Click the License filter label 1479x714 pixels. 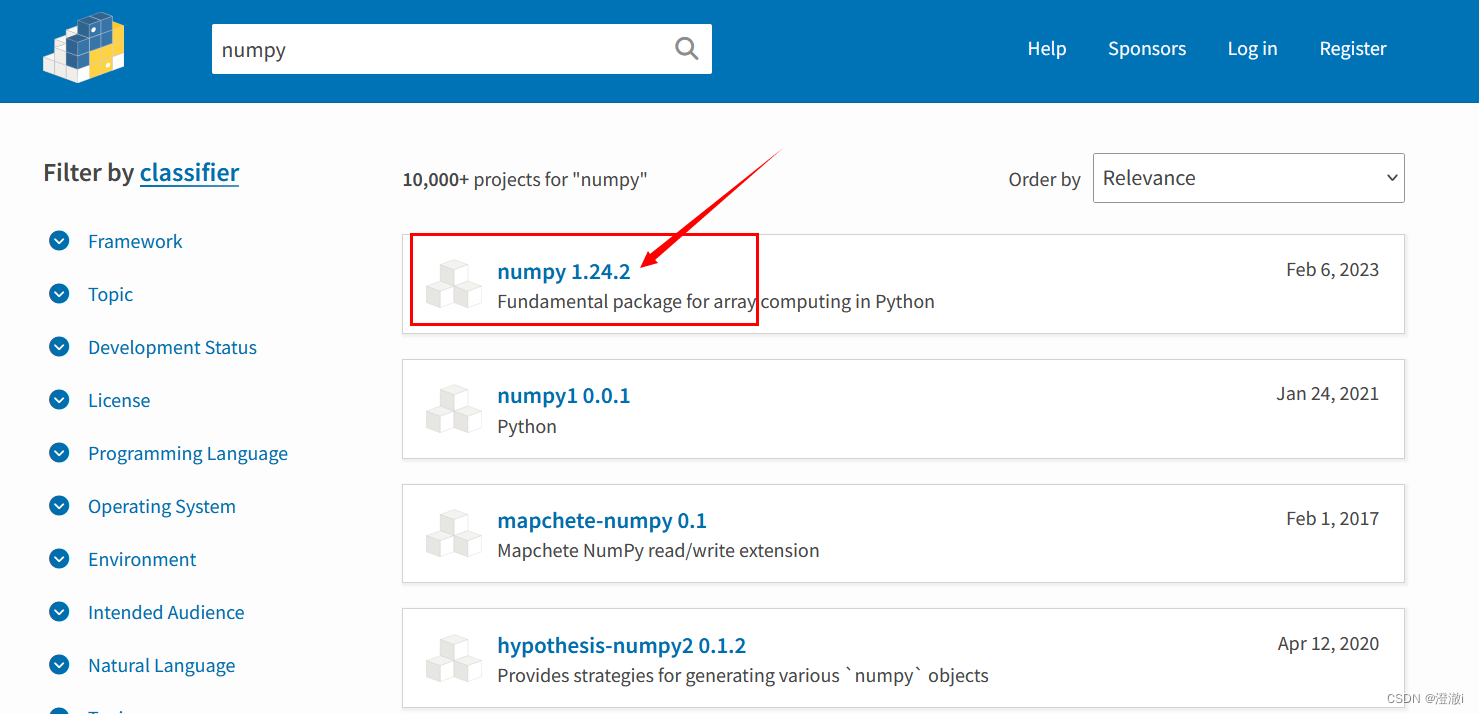[119, 400]
